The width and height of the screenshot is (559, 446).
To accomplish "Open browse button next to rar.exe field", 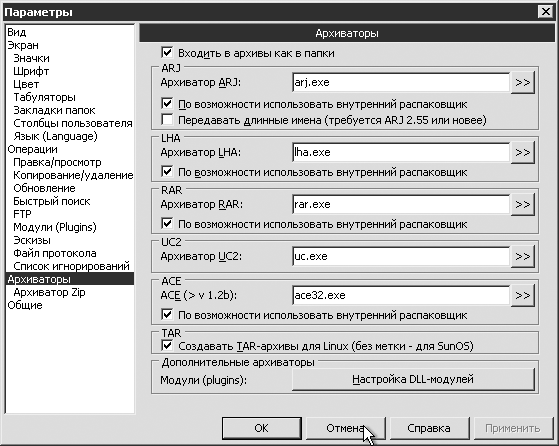I will 523,205.
